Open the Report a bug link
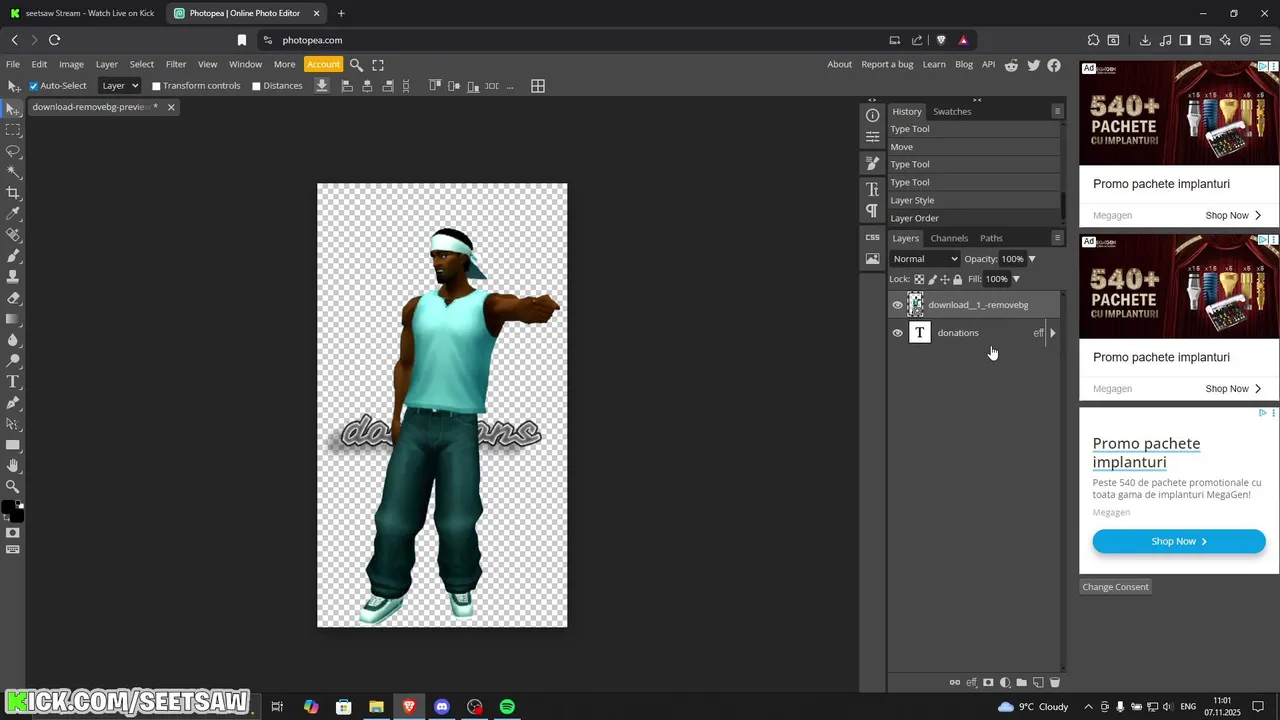The height and width of the screenshot is (720, 1280). [887, 65]
